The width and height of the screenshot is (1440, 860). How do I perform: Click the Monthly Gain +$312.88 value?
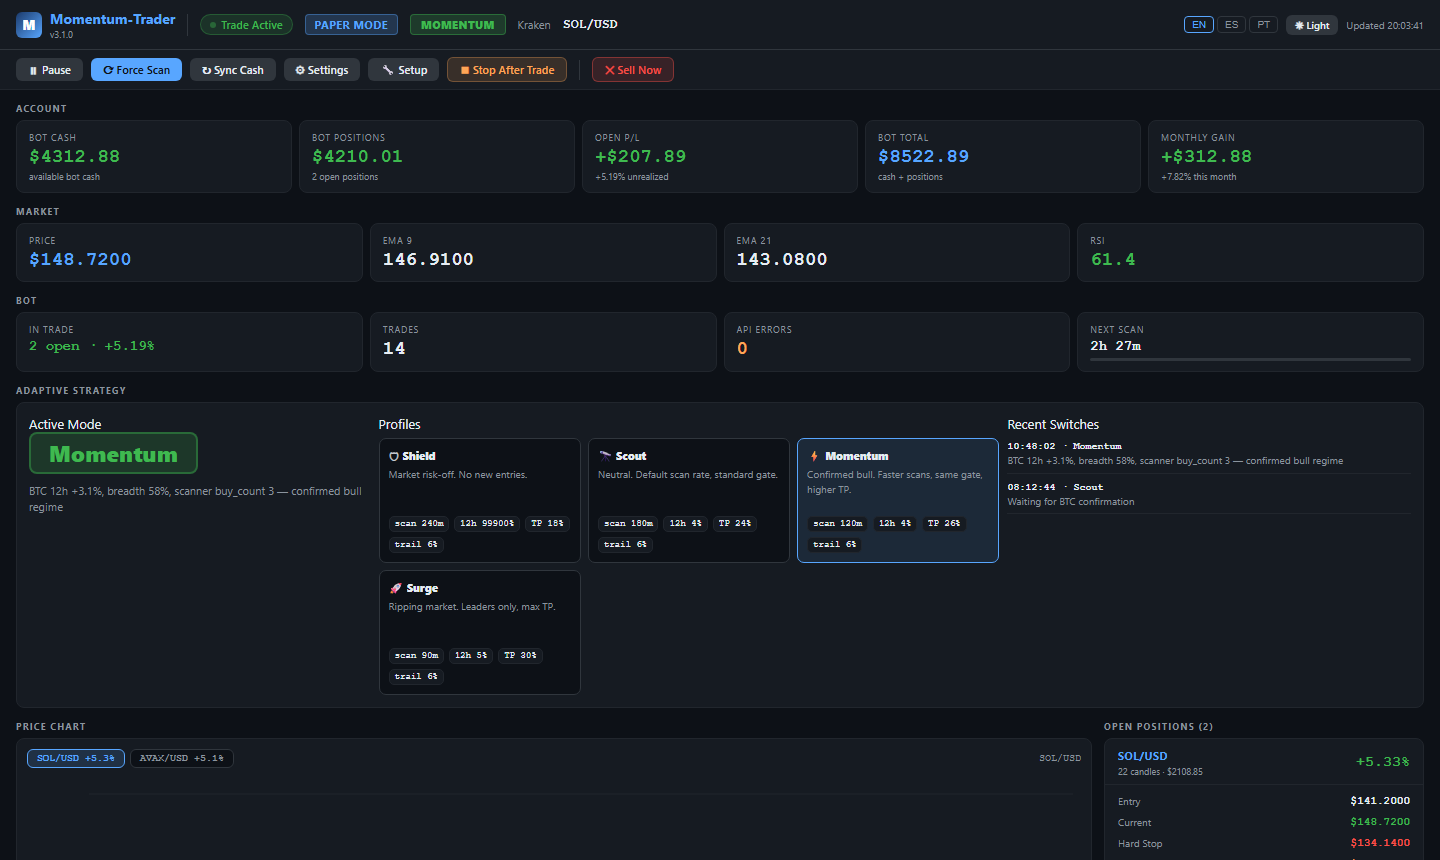[x=1207, y=156]
